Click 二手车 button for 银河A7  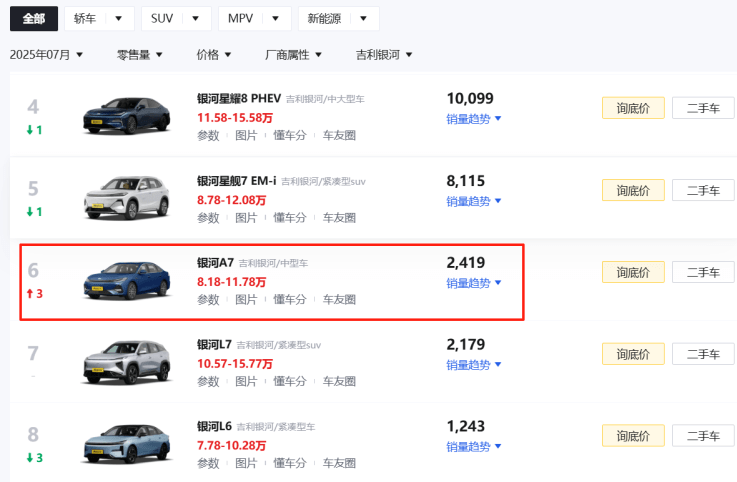click(702, 272)
